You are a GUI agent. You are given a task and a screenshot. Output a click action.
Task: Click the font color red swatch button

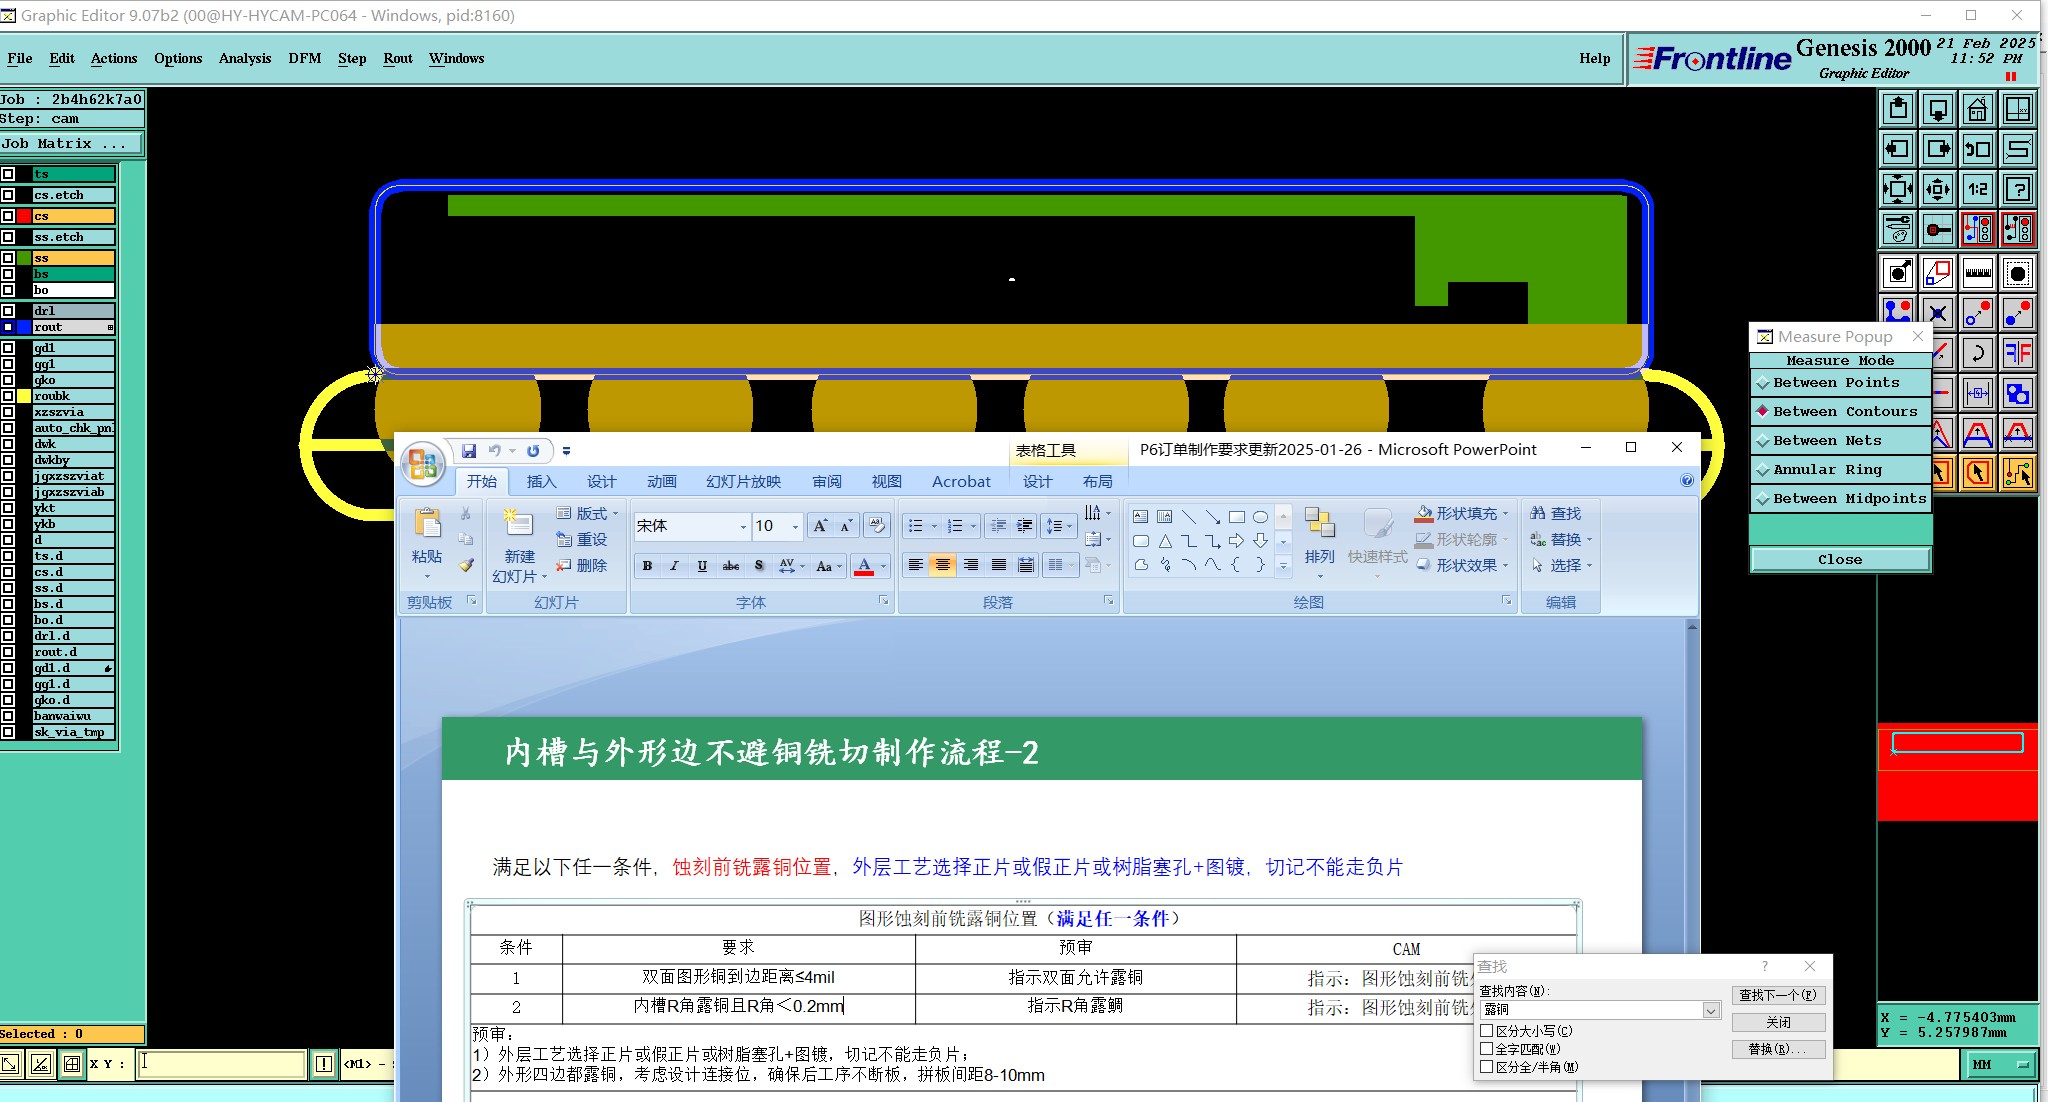click(864, 567)
